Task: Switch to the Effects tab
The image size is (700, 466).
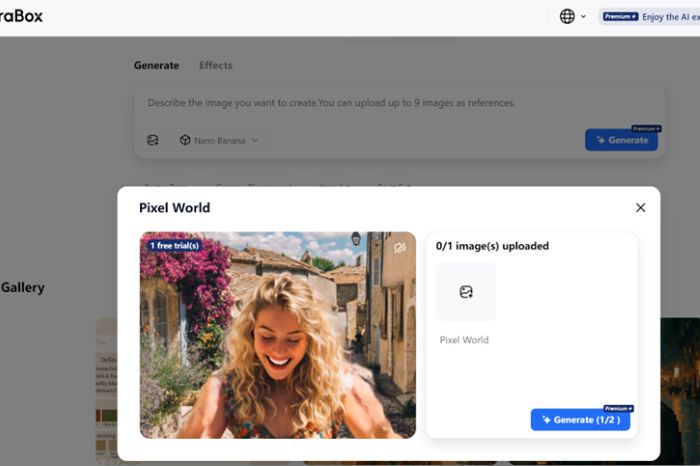Action: click(215, 66)
